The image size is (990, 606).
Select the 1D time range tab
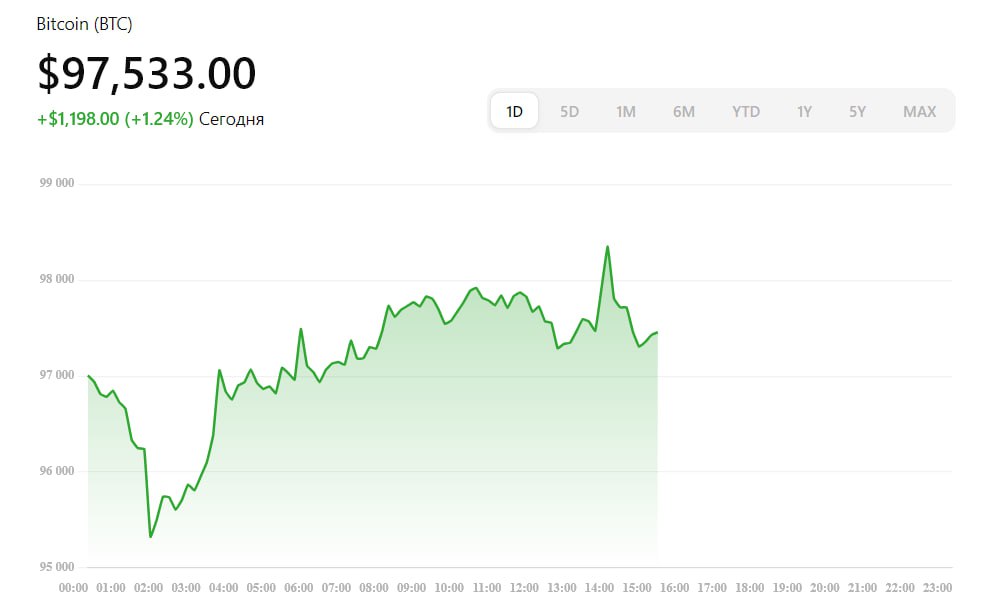pyautogui.click(x=514, y=111)
